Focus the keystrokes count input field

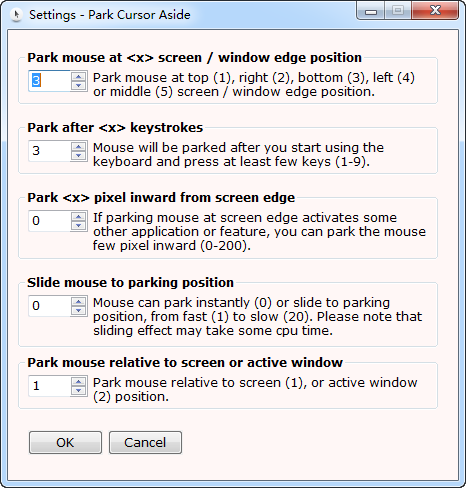pyautogui.click(x=50, y=151)
